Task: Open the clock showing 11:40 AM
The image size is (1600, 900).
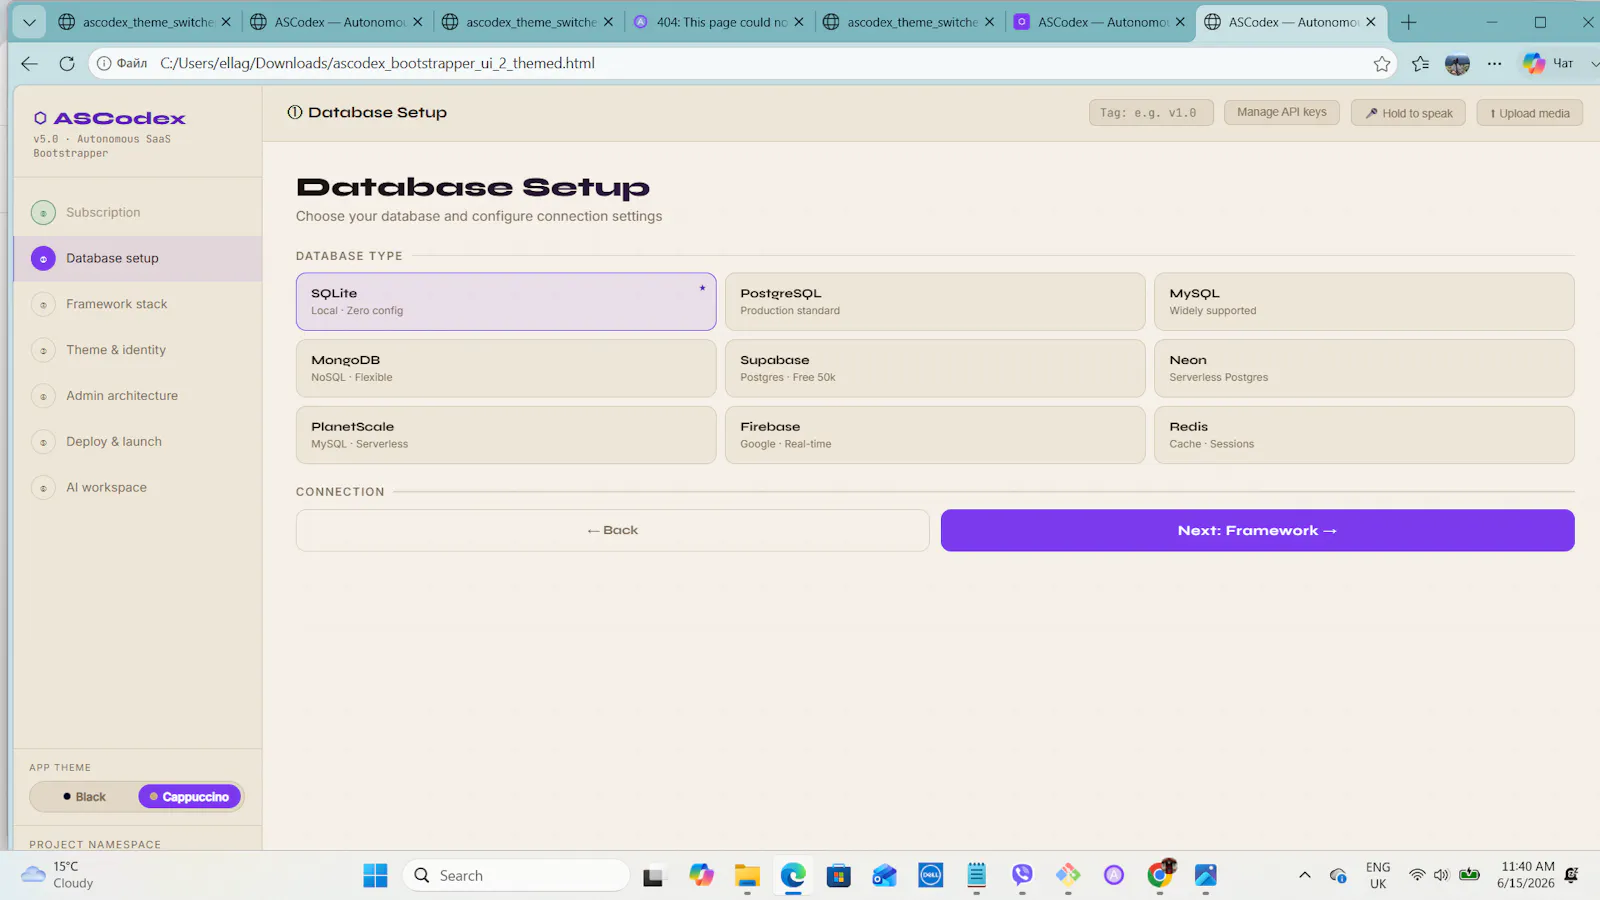Action: (1526, 875)
